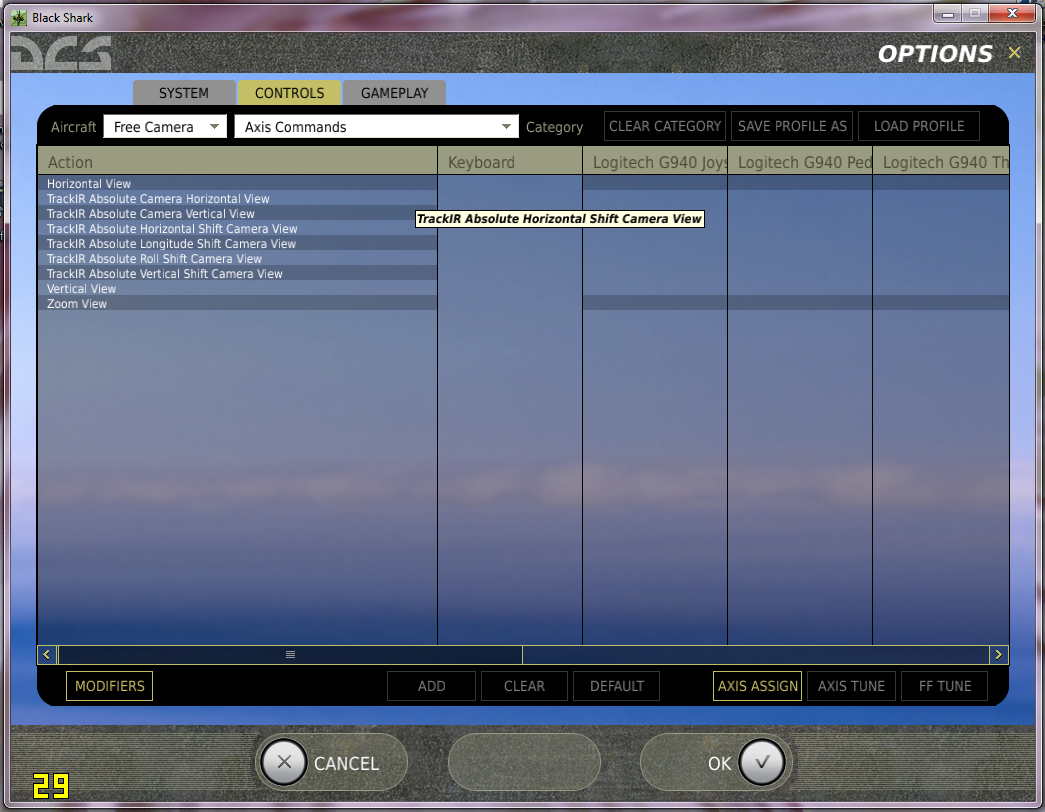Click the AXIS TUNE button
Screen dimensions: 1045x812
[x=851, y=686]
